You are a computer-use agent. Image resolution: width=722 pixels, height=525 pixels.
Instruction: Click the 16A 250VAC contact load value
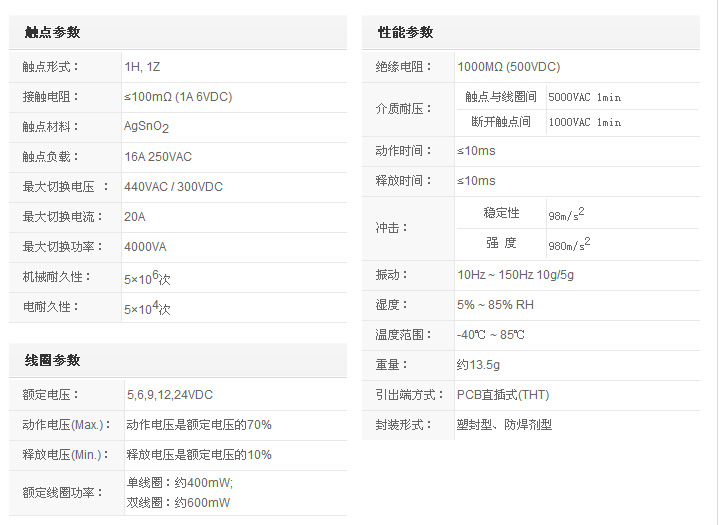coord(158,157)
